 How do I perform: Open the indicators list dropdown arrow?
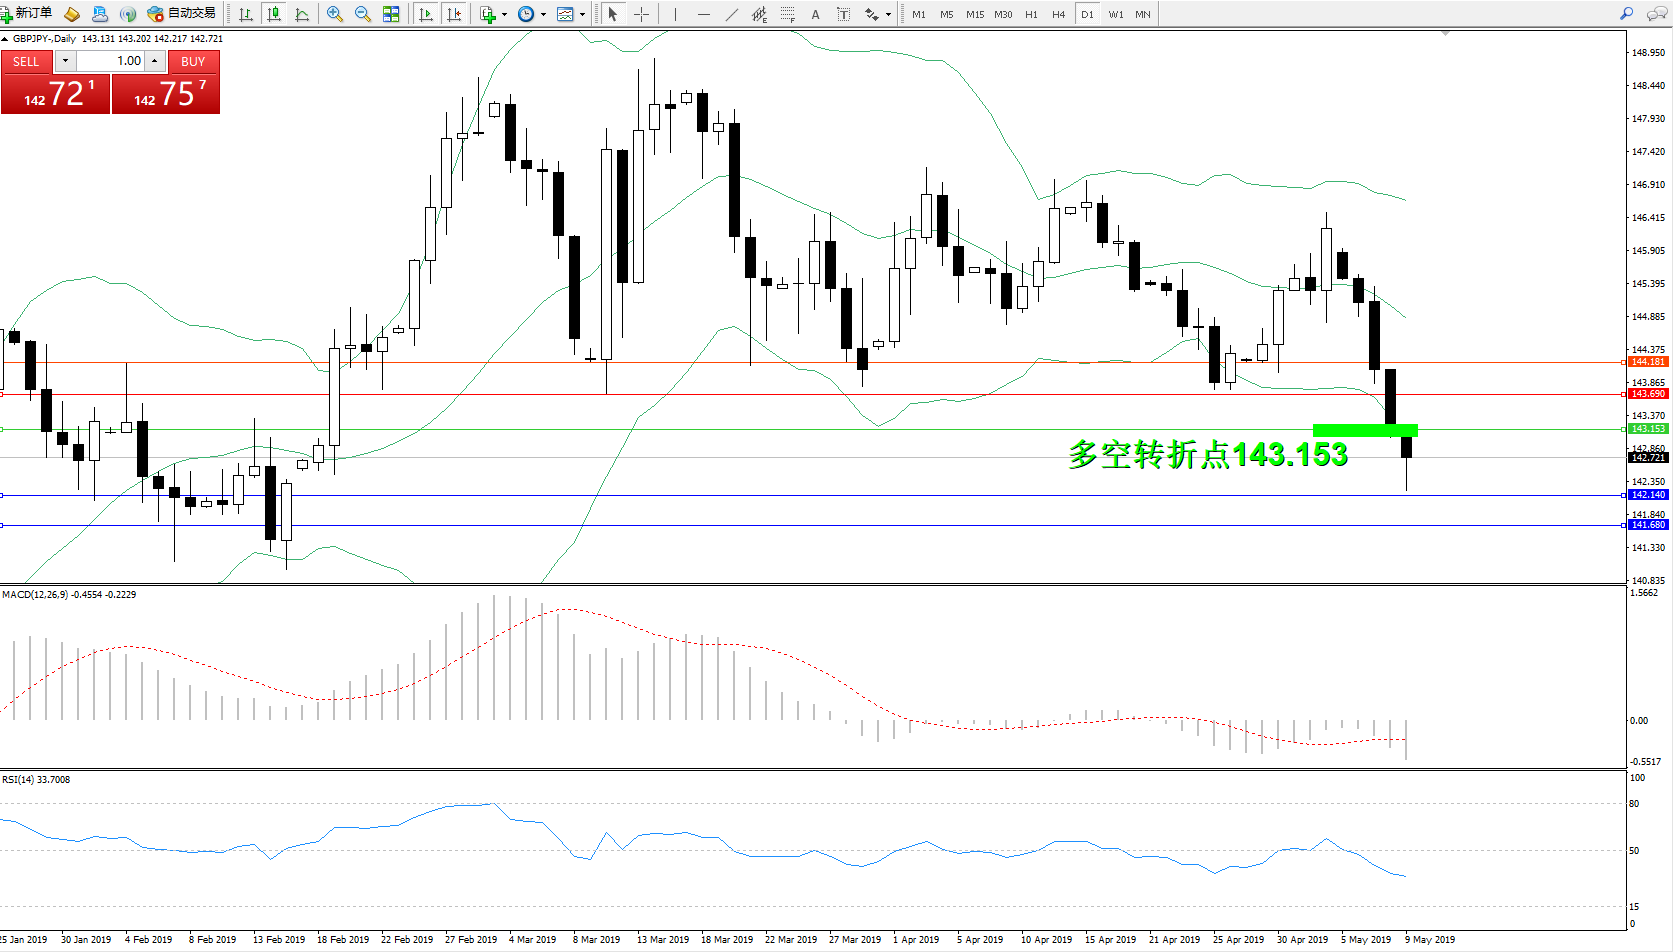[x=504, y=15]
